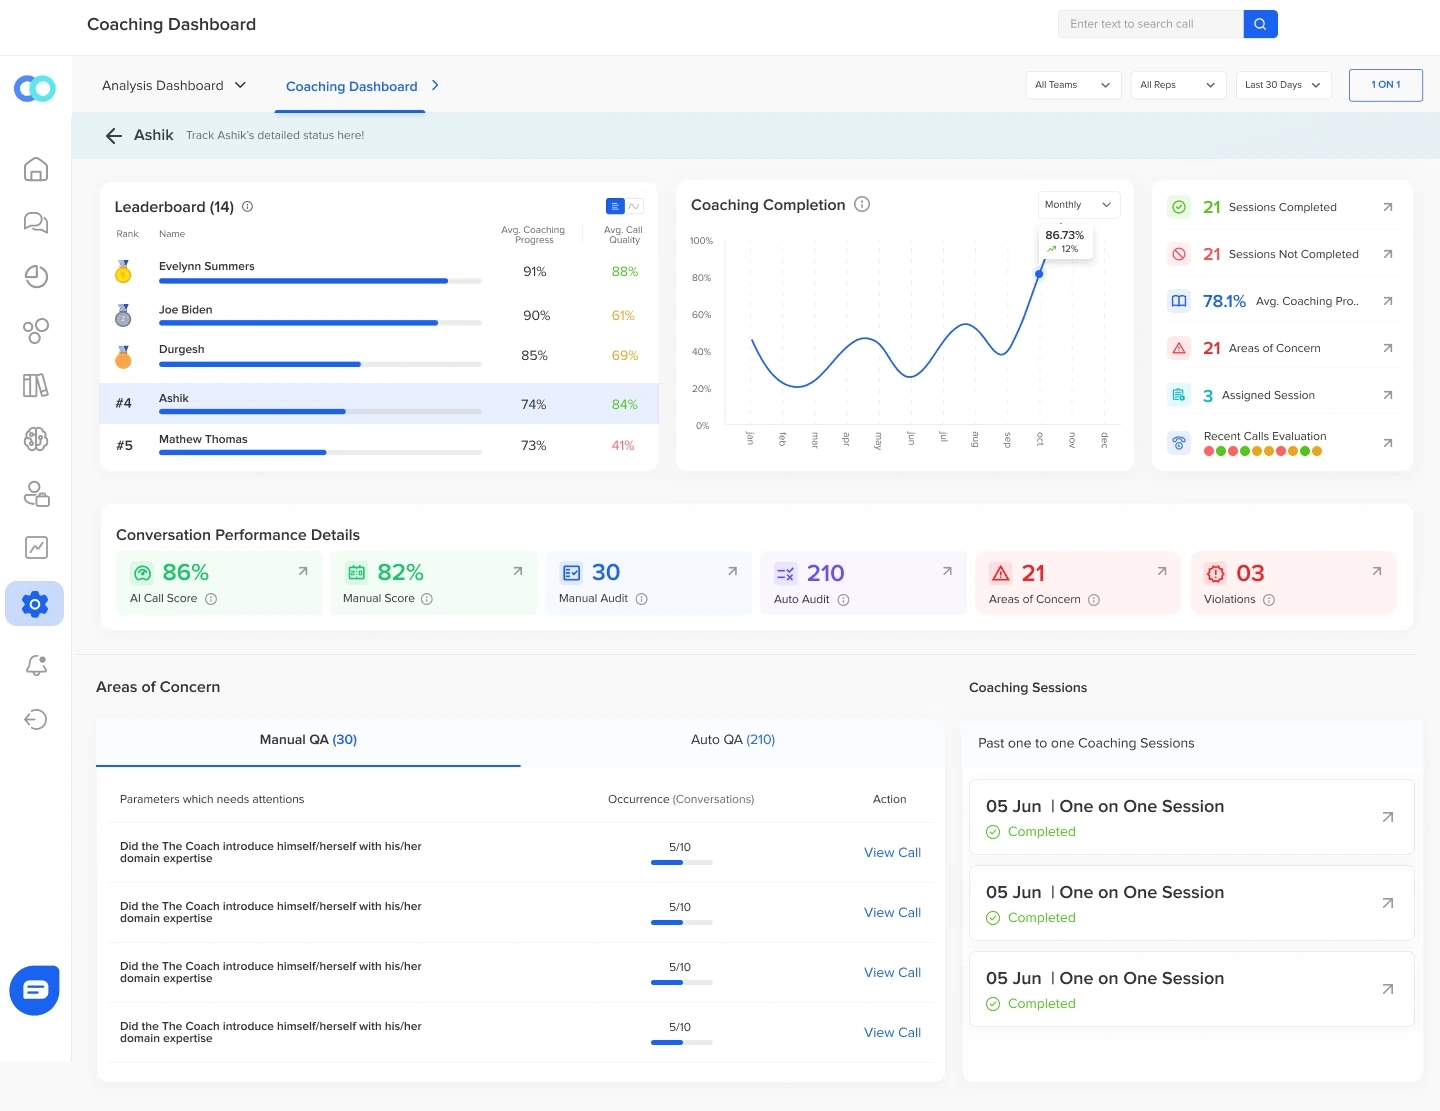This screenshot has width=1440, height=1111.
Task: Select list view toggle on Leaderboard
Action: coord(614,205)
